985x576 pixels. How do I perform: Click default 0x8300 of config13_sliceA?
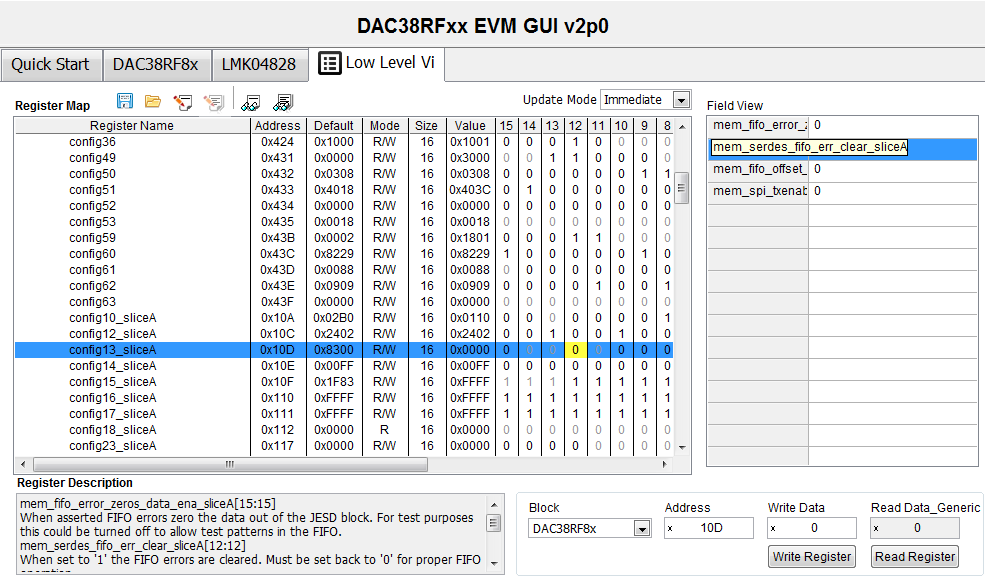(x=334, y=350)
